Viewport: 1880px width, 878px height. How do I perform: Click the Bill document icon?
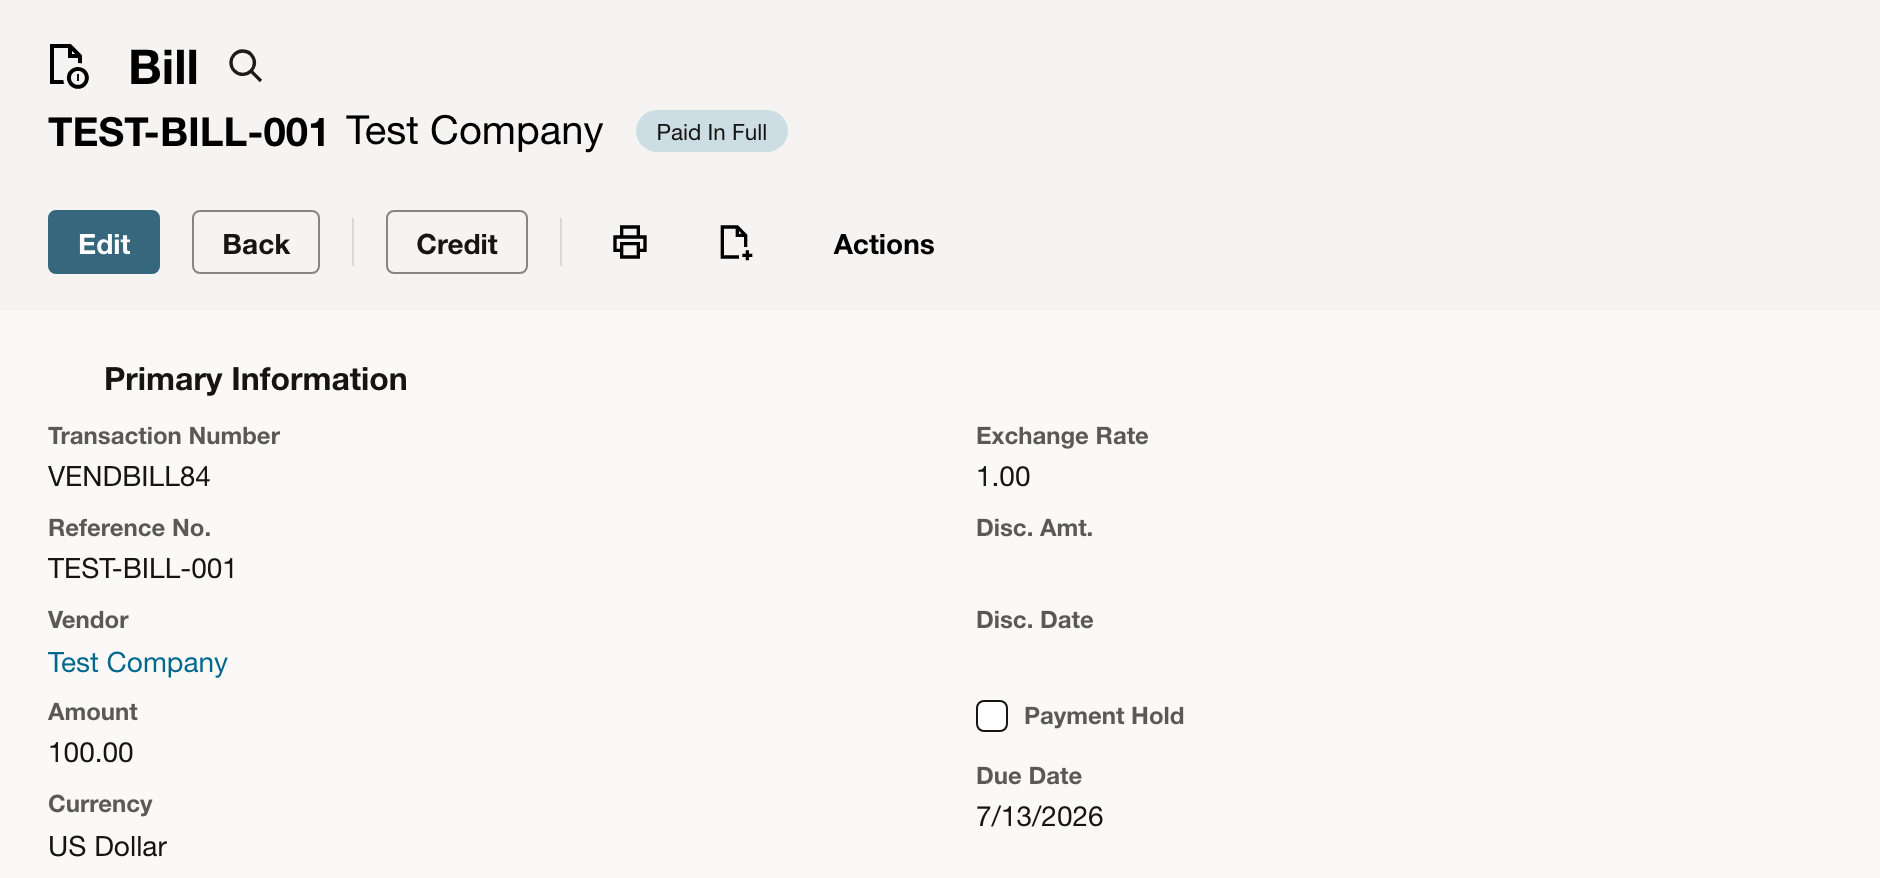69,66
